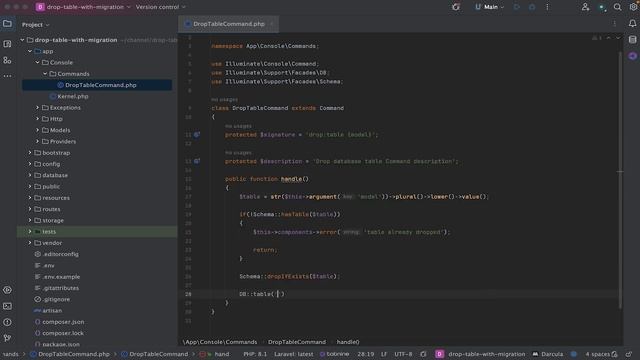Expand the vendor folder
The width and height of the screenshot is (640, 360).
(x=30, y=243)
